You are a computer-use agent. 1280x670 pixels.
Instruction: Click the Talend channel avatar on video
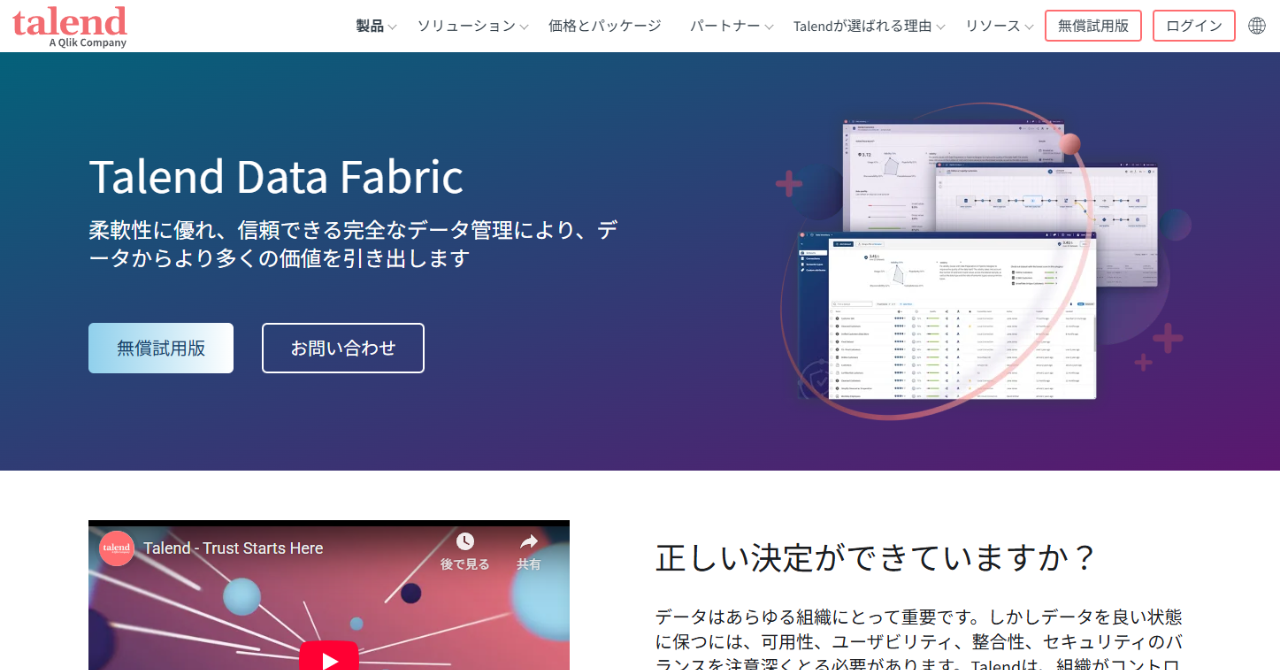[x=117, y=548]
